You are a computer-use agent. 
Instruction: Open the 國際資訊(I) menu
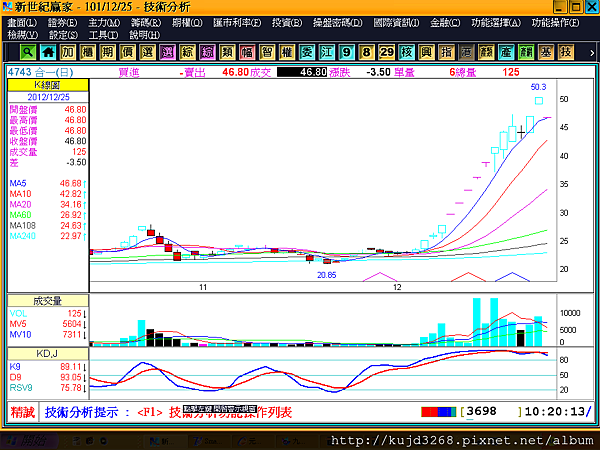pos(396,23)
